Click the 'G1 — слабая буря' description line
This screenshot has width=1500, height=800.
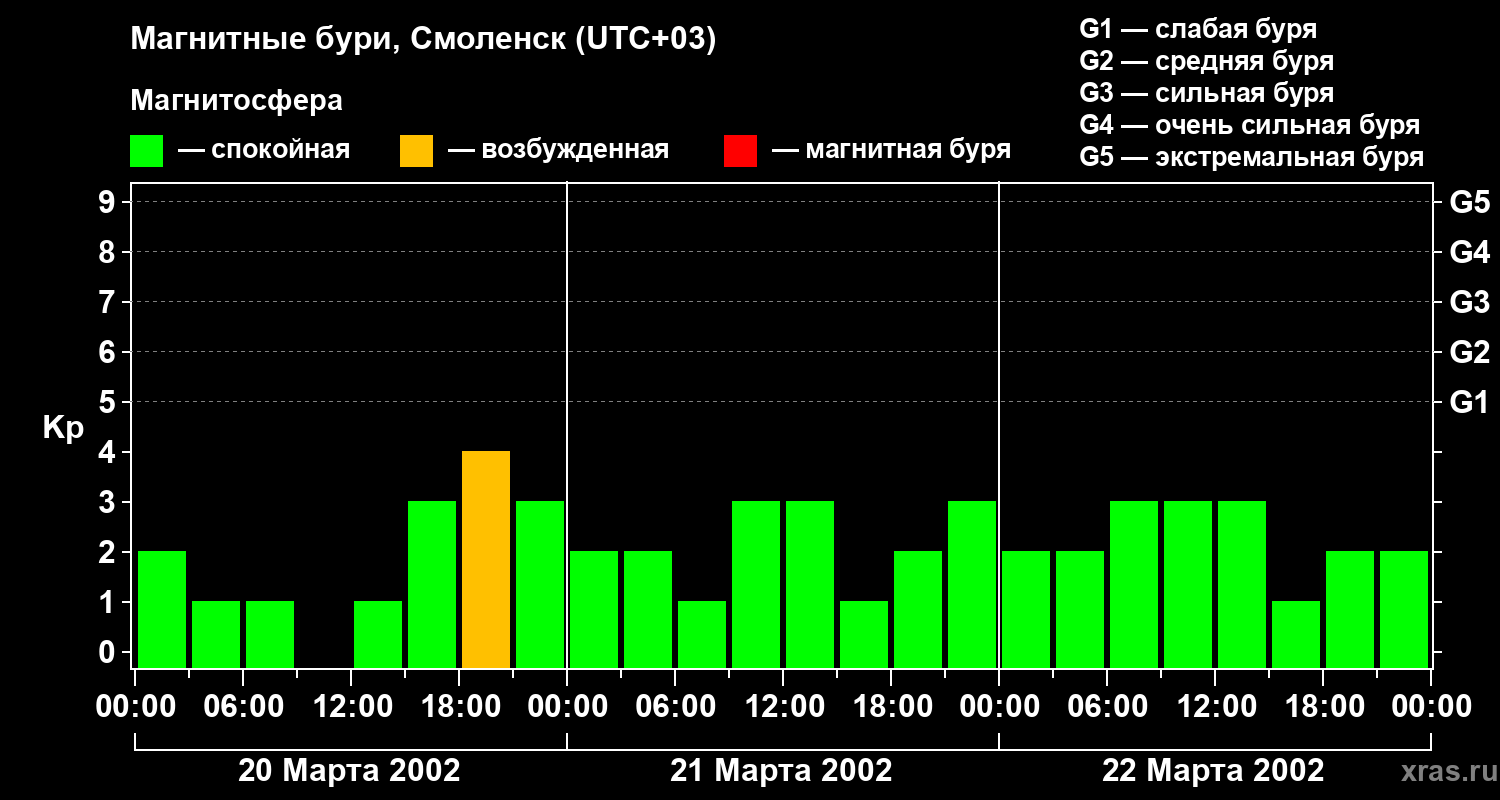pos(1198,29)
